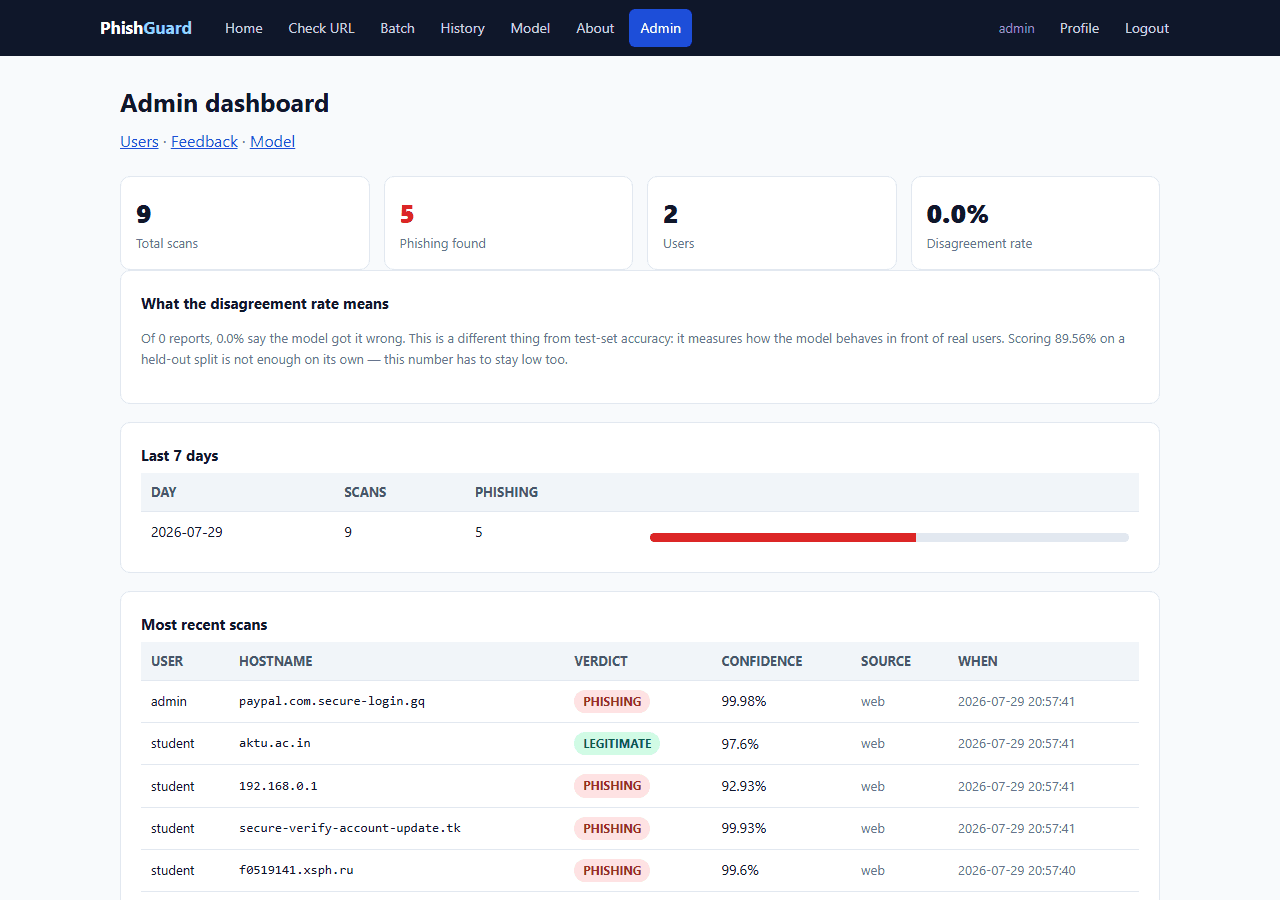Click the PHISHING badge for paypal.com.secure-login.gq
The image size is (1280, 900).
tap(612, 701)
